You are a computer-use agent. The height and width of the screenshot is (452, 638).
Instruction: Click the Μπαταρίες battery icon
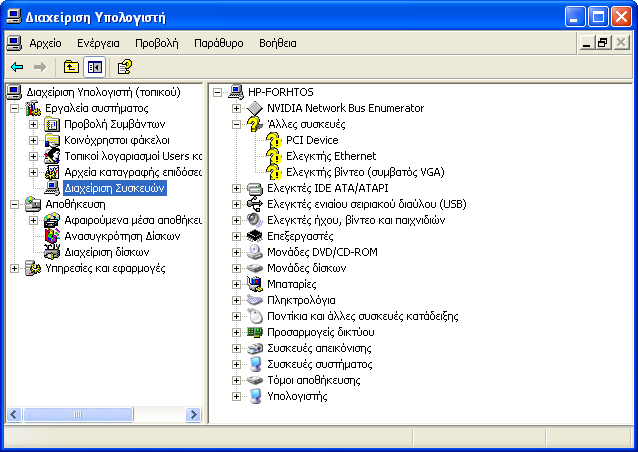coord(255,284)
